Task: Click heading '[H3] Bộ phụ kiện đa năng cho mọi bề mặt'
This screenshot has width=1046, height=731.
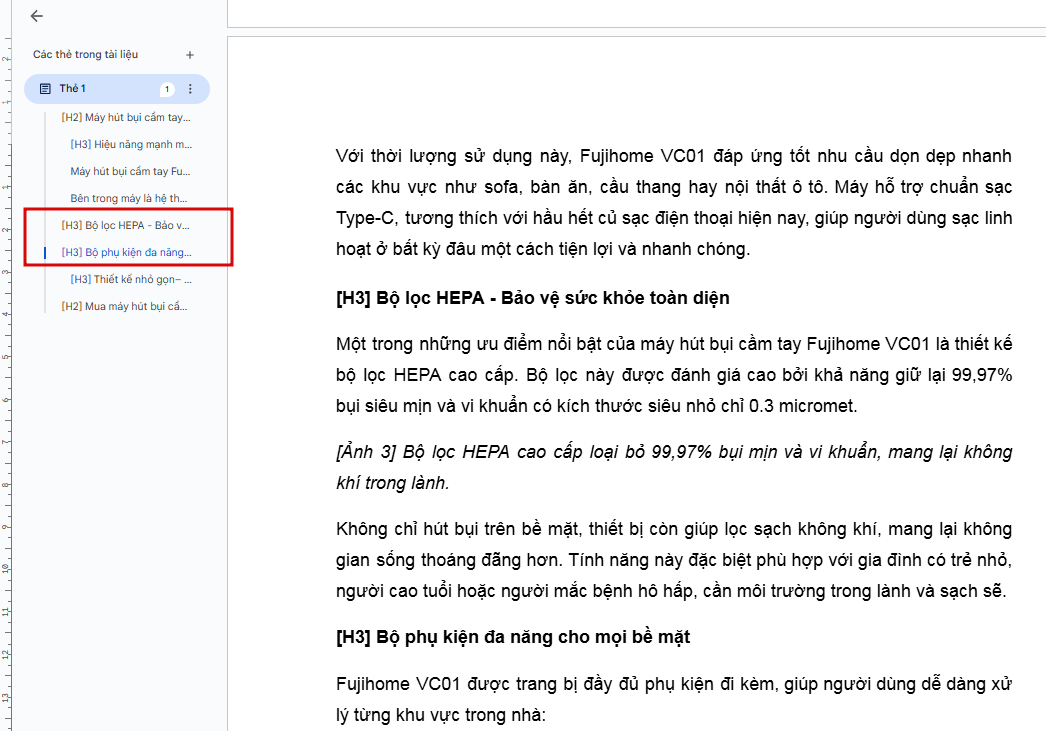Action: tap(512, 637)
